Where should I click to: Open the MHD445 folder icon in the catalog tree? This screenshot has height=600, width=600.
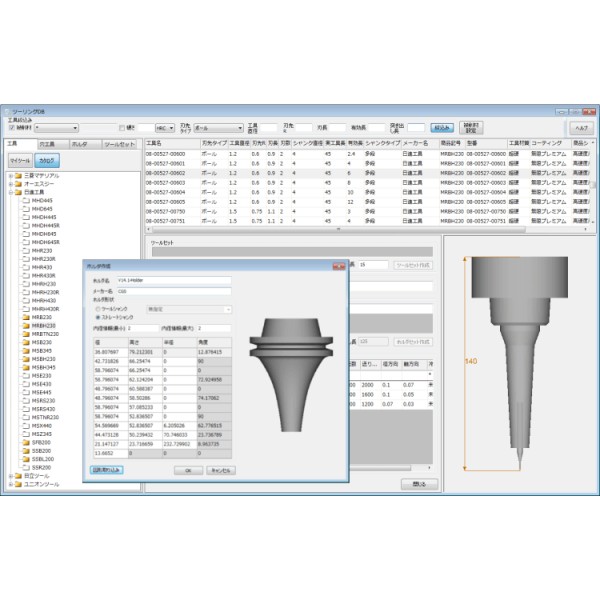(x=26, y=201)
